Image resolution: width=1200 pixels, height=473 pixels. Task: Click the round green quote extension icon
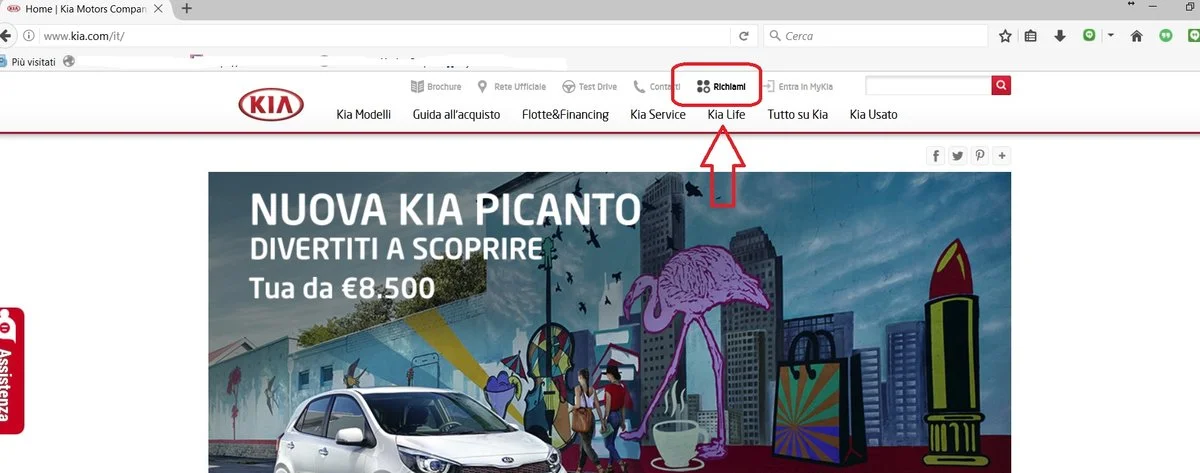1165,35
